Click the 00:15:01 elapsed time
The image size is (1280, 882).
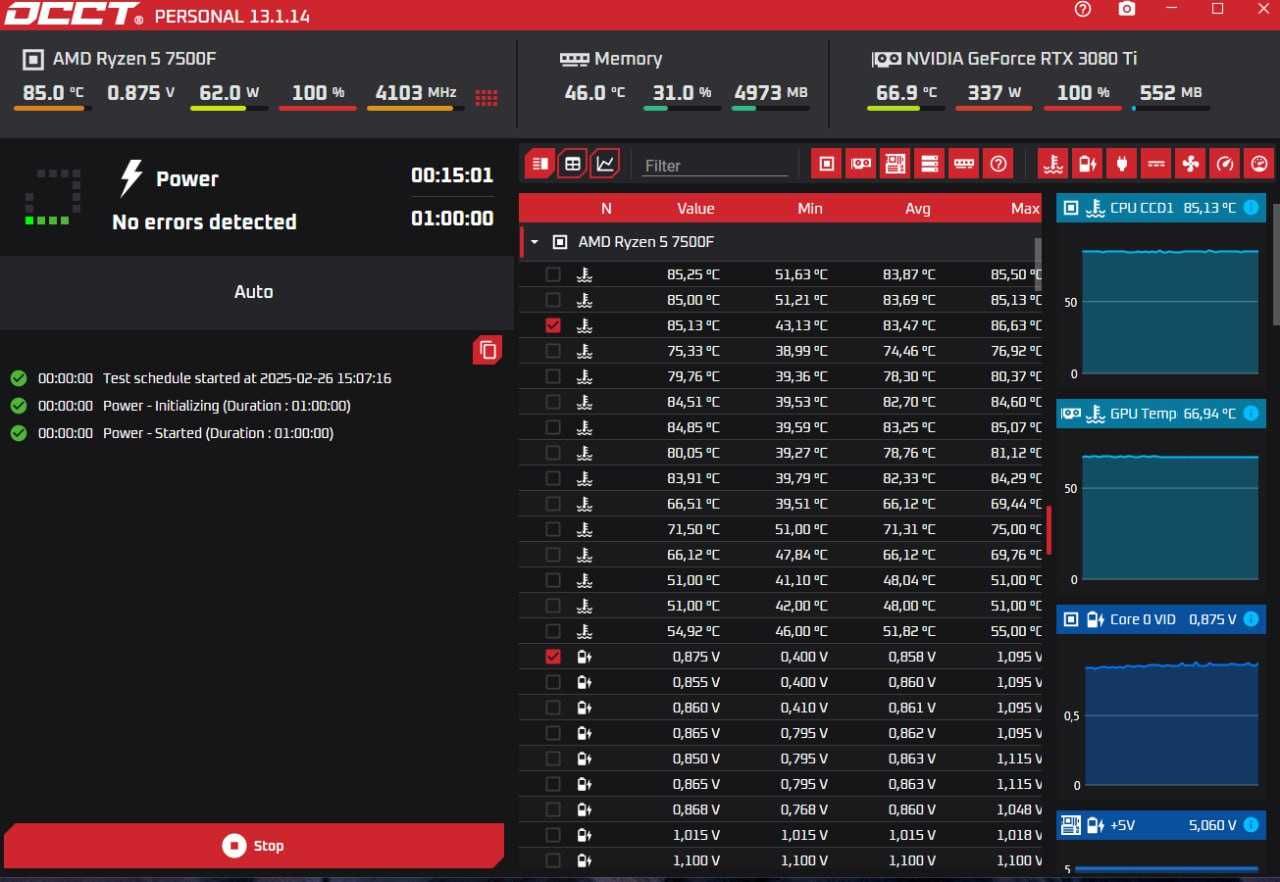tap(452, 176)
